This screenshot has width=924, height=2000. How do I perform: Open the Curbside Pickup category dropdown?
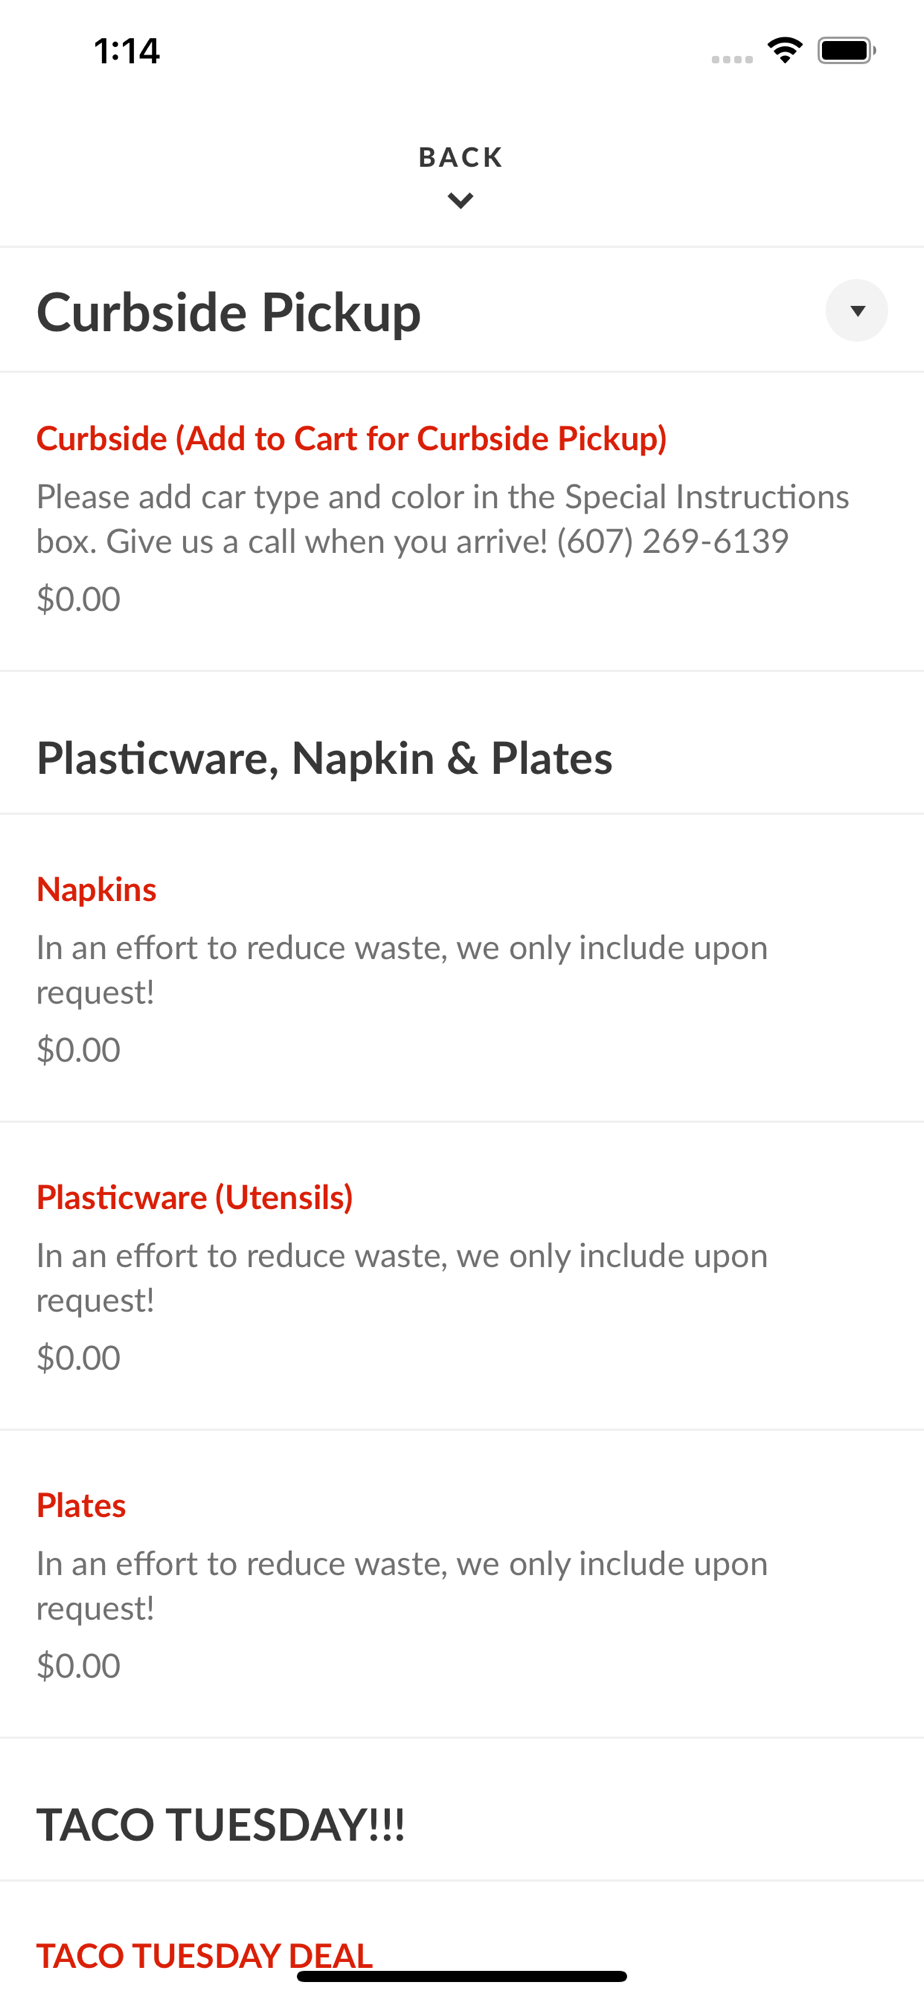[x=856, y=311]
